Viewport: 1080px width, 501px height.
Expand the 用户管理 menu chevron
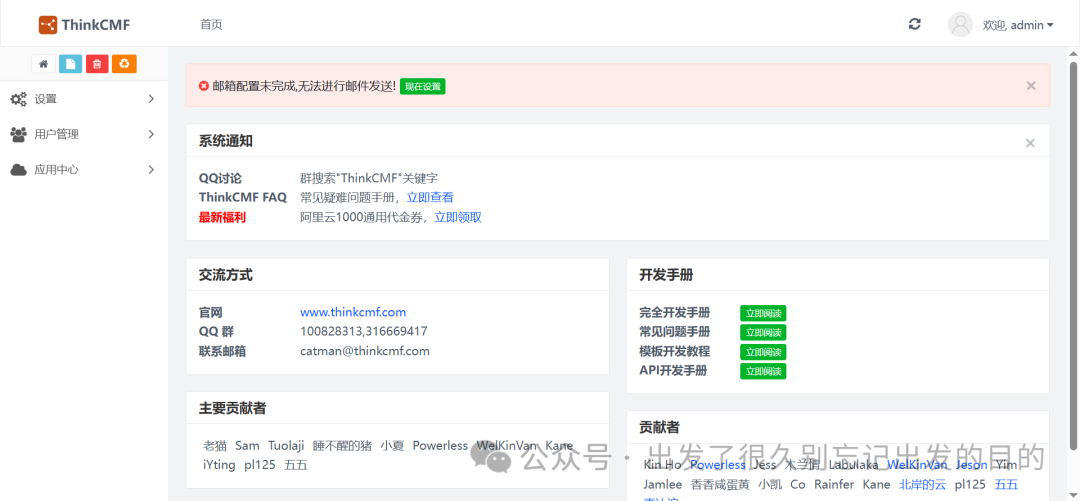click(x=152, y=134)
